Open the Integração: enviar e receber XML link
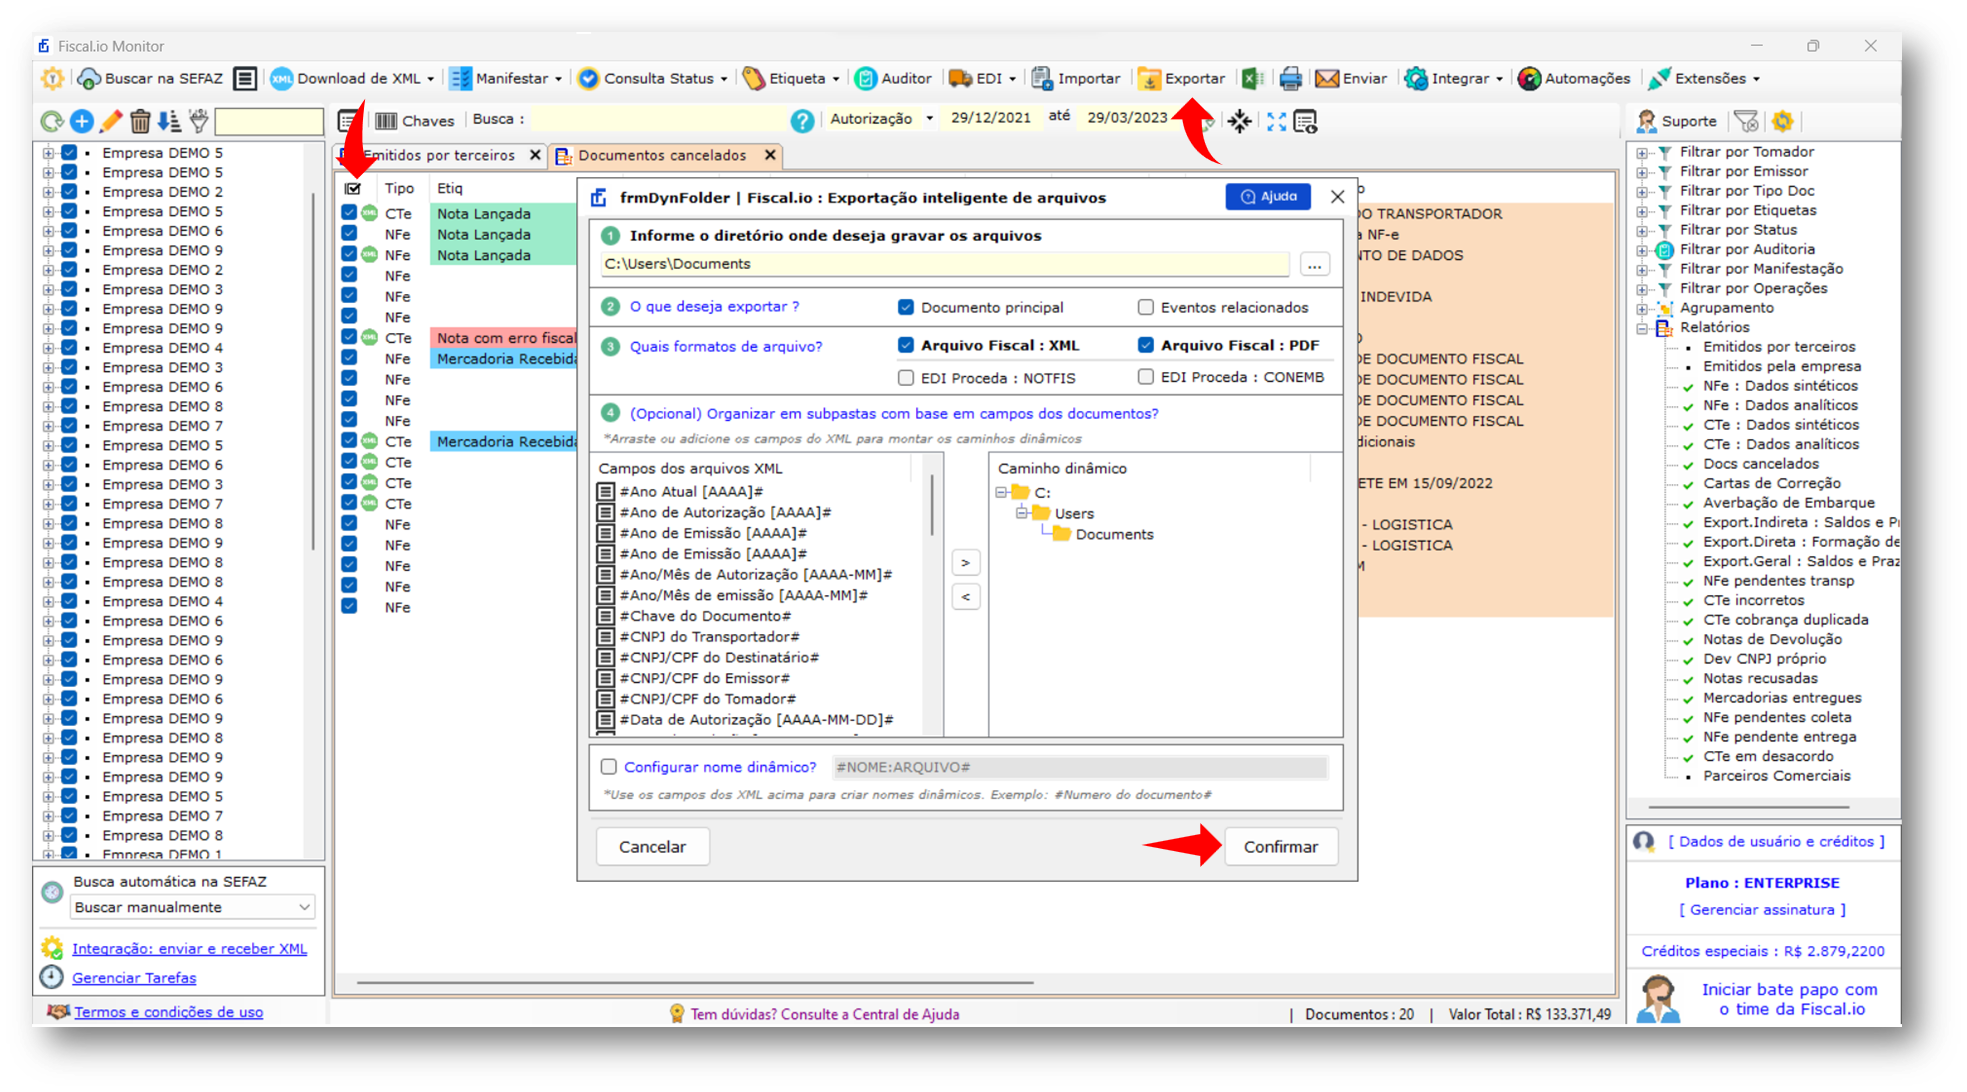1967x1092 pixels. 189,948
